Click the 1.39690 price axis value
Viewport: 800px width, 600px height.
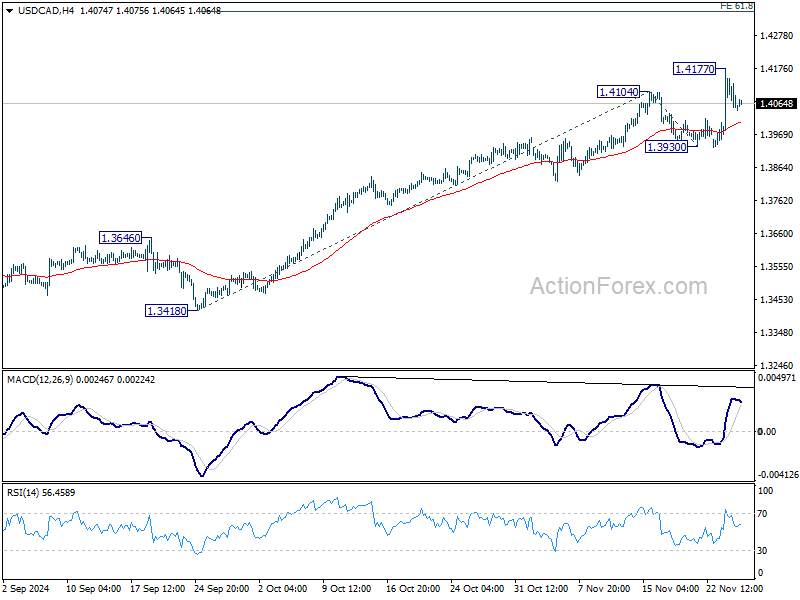click(x=777, y=135)
